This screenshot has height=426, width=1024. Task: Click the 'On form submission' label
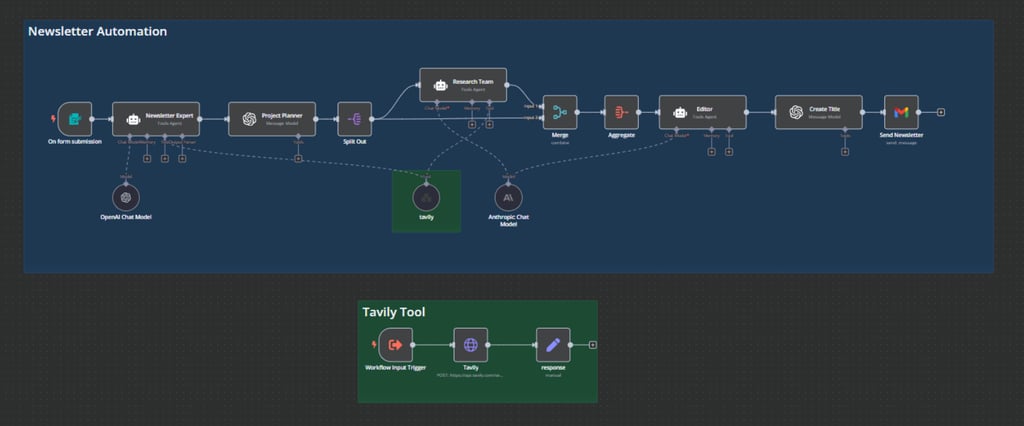(x=75, y=141)
